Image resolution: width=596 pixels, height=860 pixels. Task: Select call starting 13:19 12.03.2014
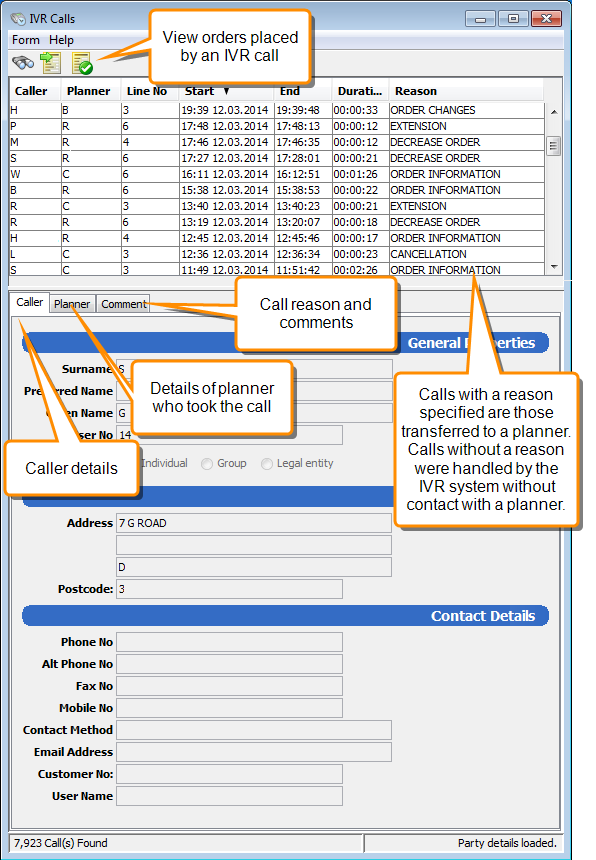click(x=277, y=222)
